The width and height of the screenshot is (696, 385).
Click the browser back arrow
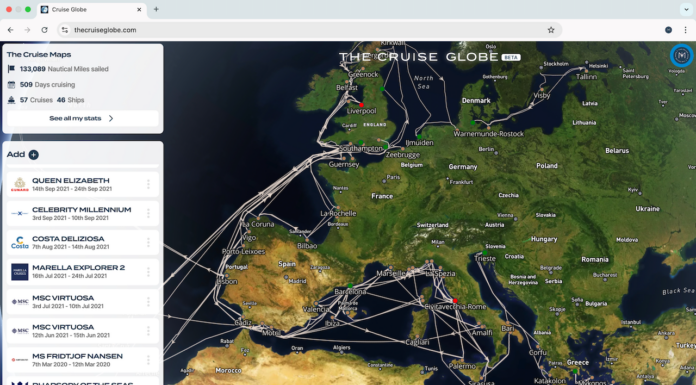pyautogui.click(x=11, y=30)
